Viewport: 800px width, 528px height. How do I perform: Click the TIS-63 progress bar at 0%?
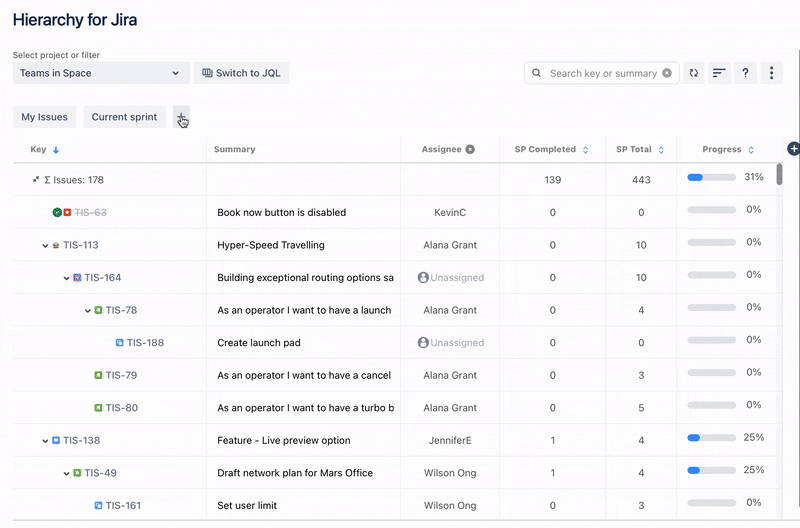click(711, 210)
